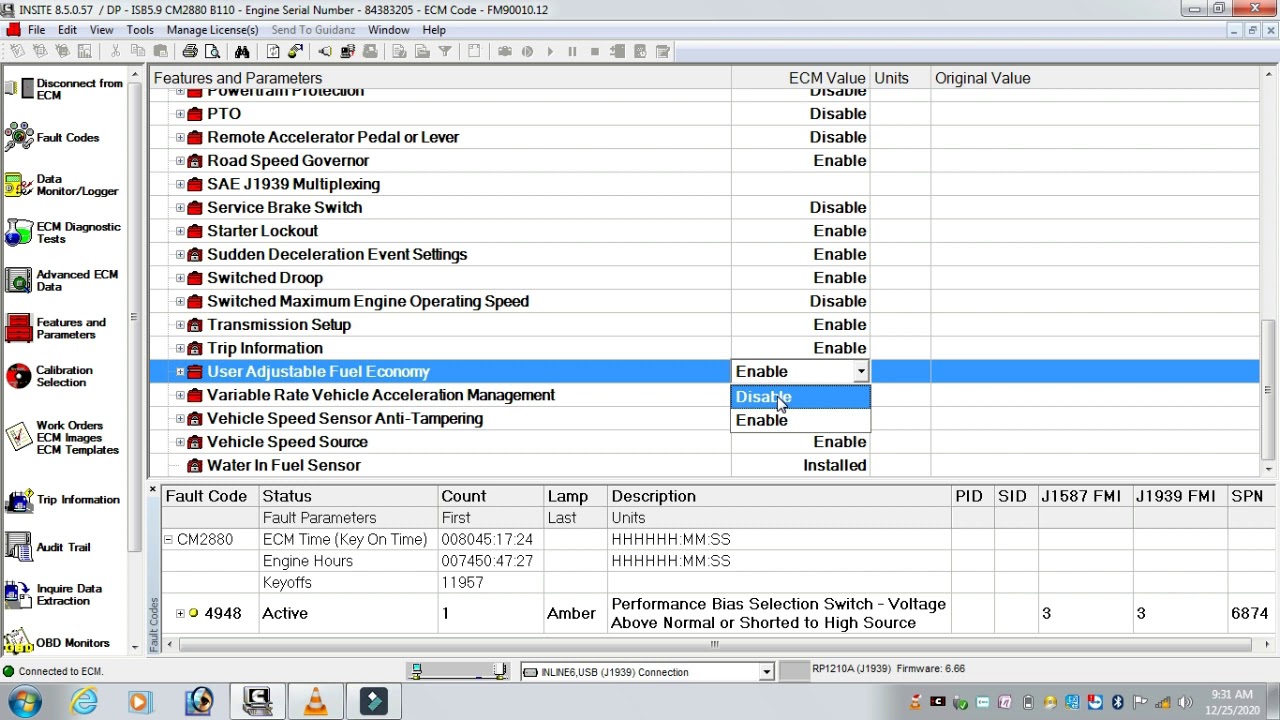Open VLC media player from taskbar
Viewport: 1280px width, 720px height.
pyautogui.click(x=316, y=701)
